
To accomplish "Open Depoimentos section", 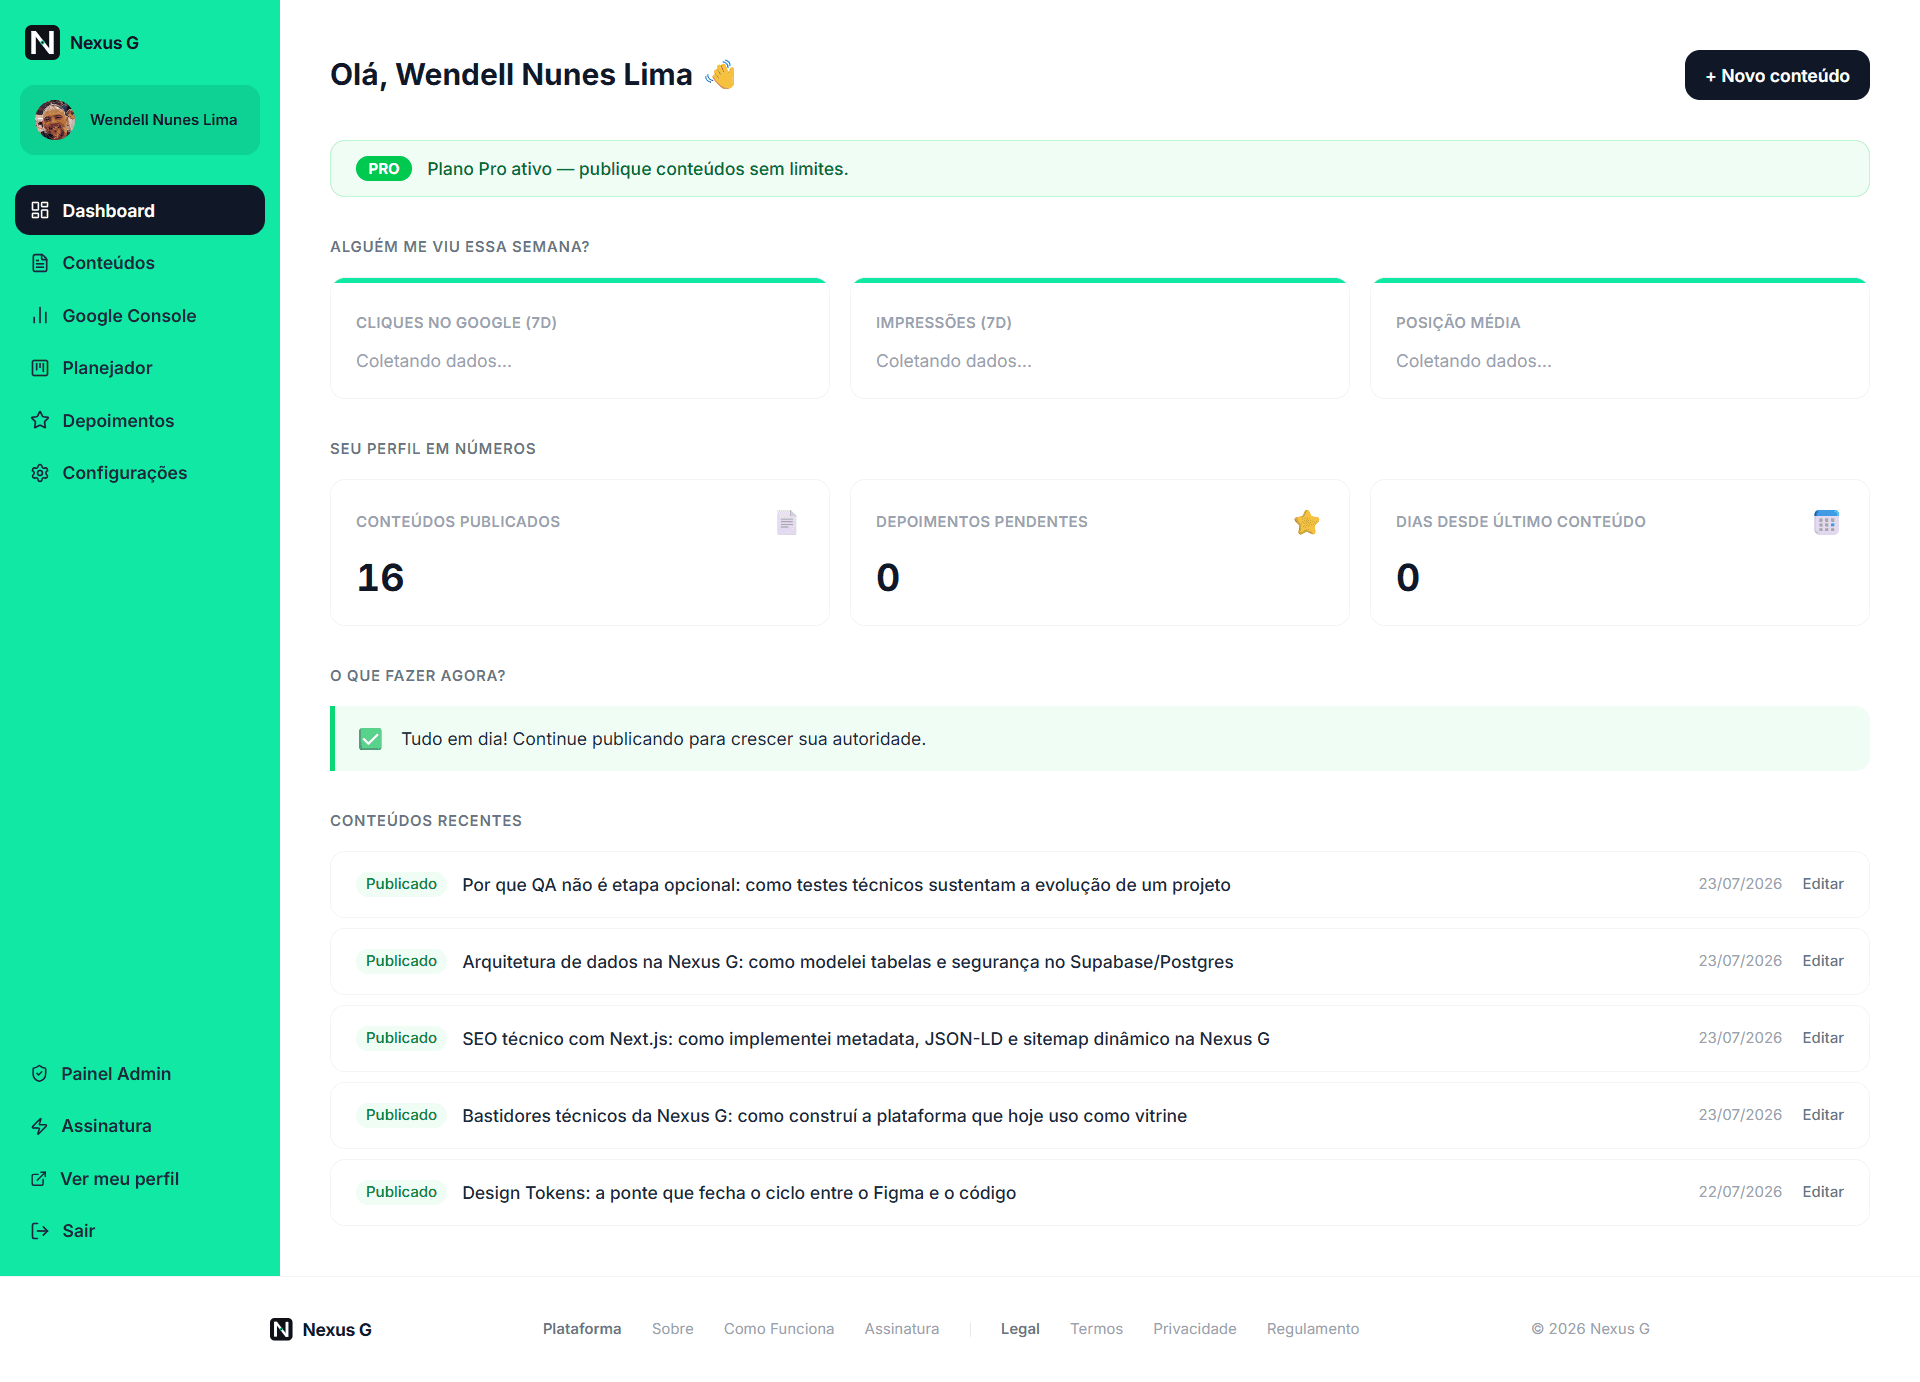I will (140, 421).
